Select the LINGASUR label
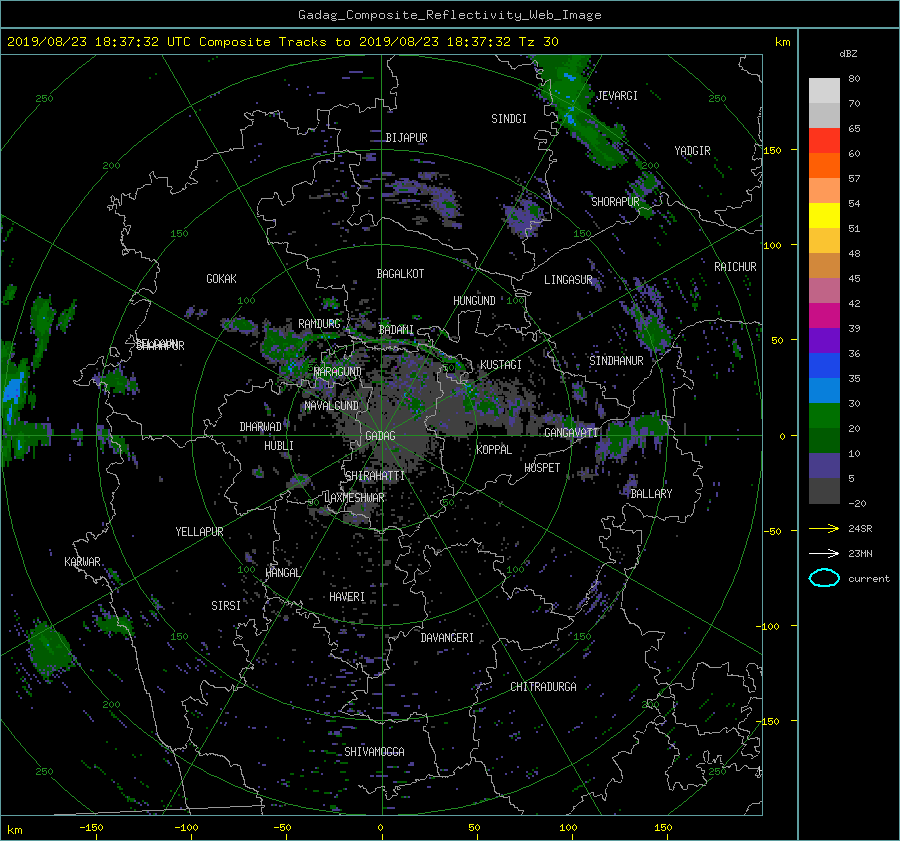This screenshot has width=900, height=841. point(568,280)
